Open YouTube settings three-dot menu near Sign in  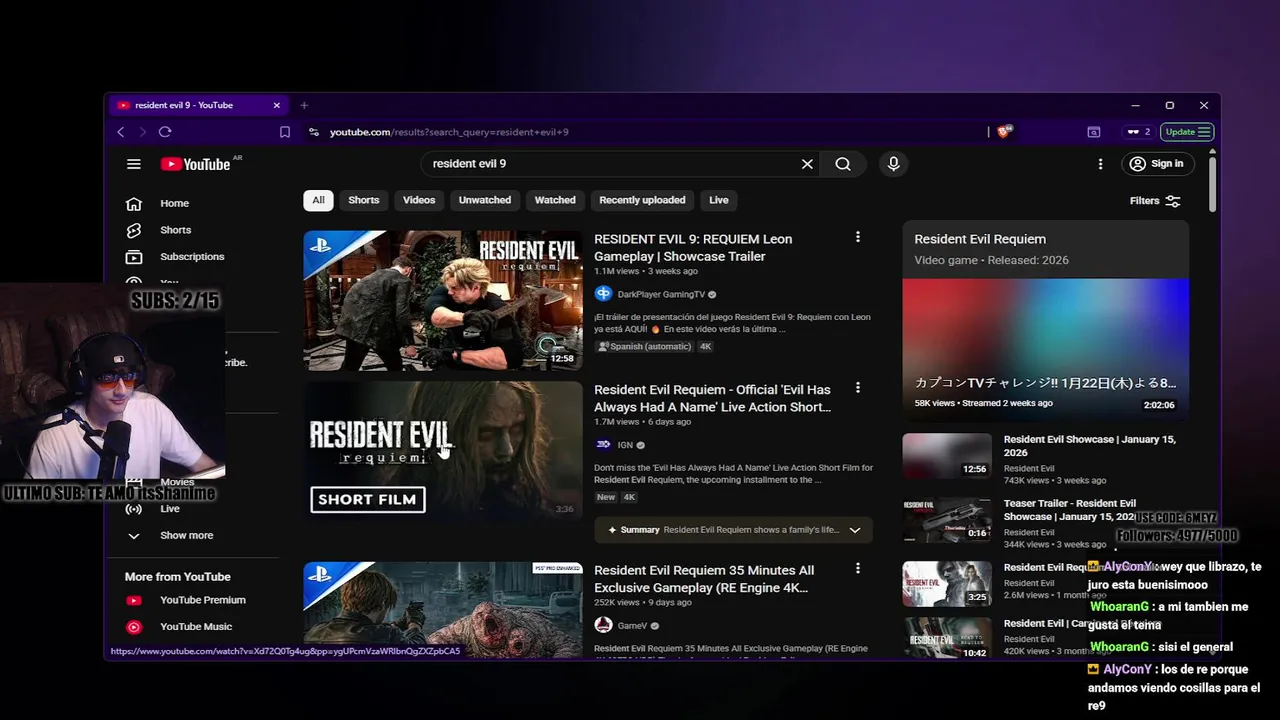1100,164
